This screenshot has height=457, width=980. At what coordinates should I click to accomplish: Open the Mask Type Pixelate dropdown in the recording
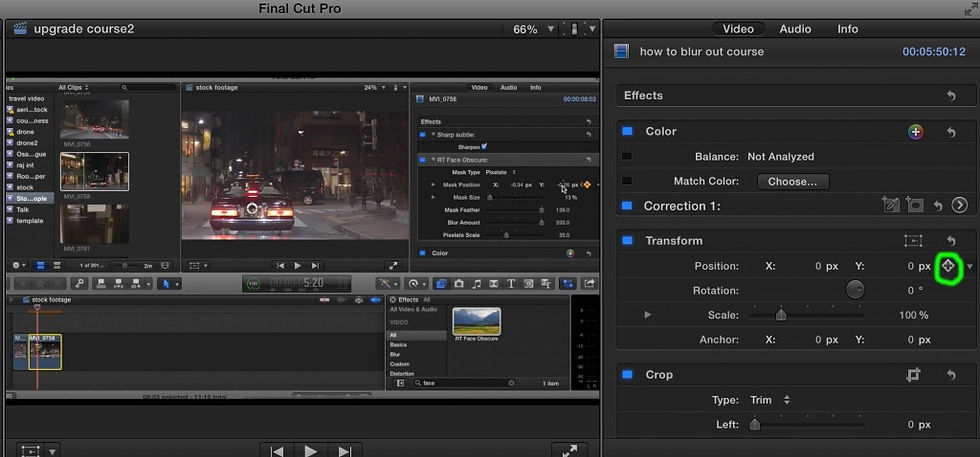tap(501, 172)
